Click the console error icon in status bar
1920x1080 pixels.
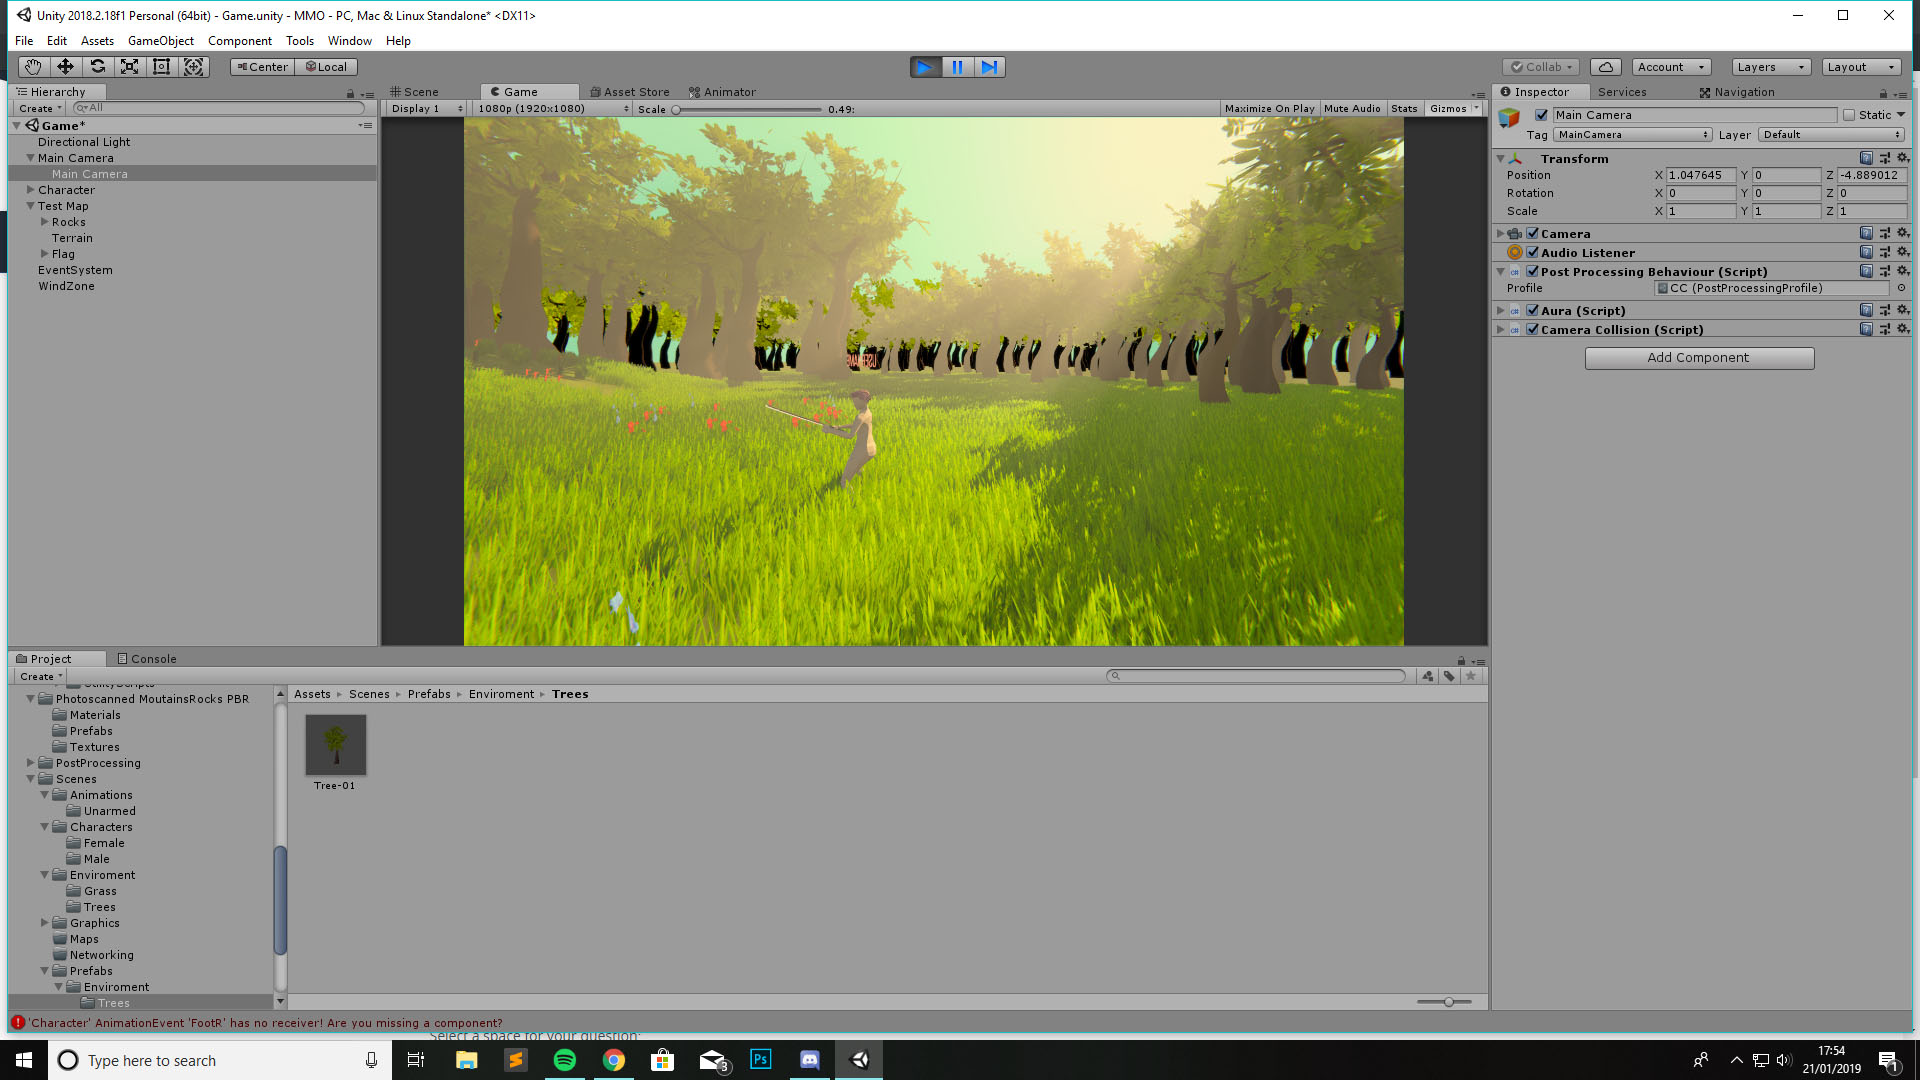click(17, 1022)
